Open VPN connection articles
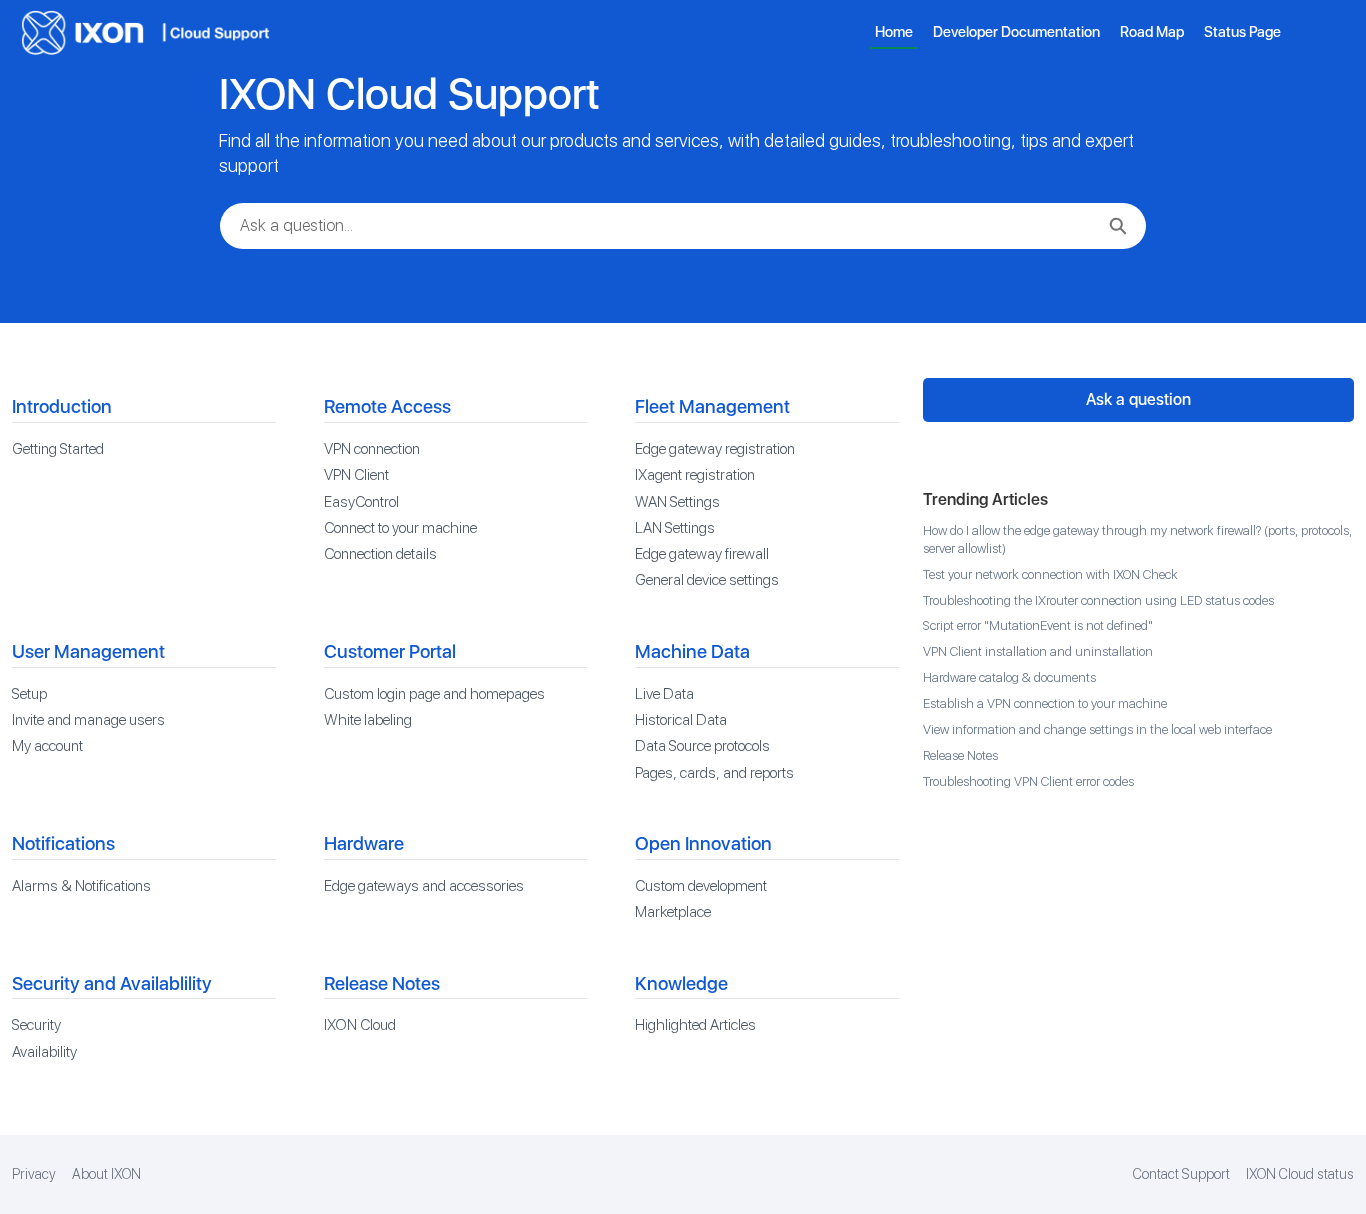Screen dimensions: 1366x1214 pyautogui.click(x=371, y=449)
